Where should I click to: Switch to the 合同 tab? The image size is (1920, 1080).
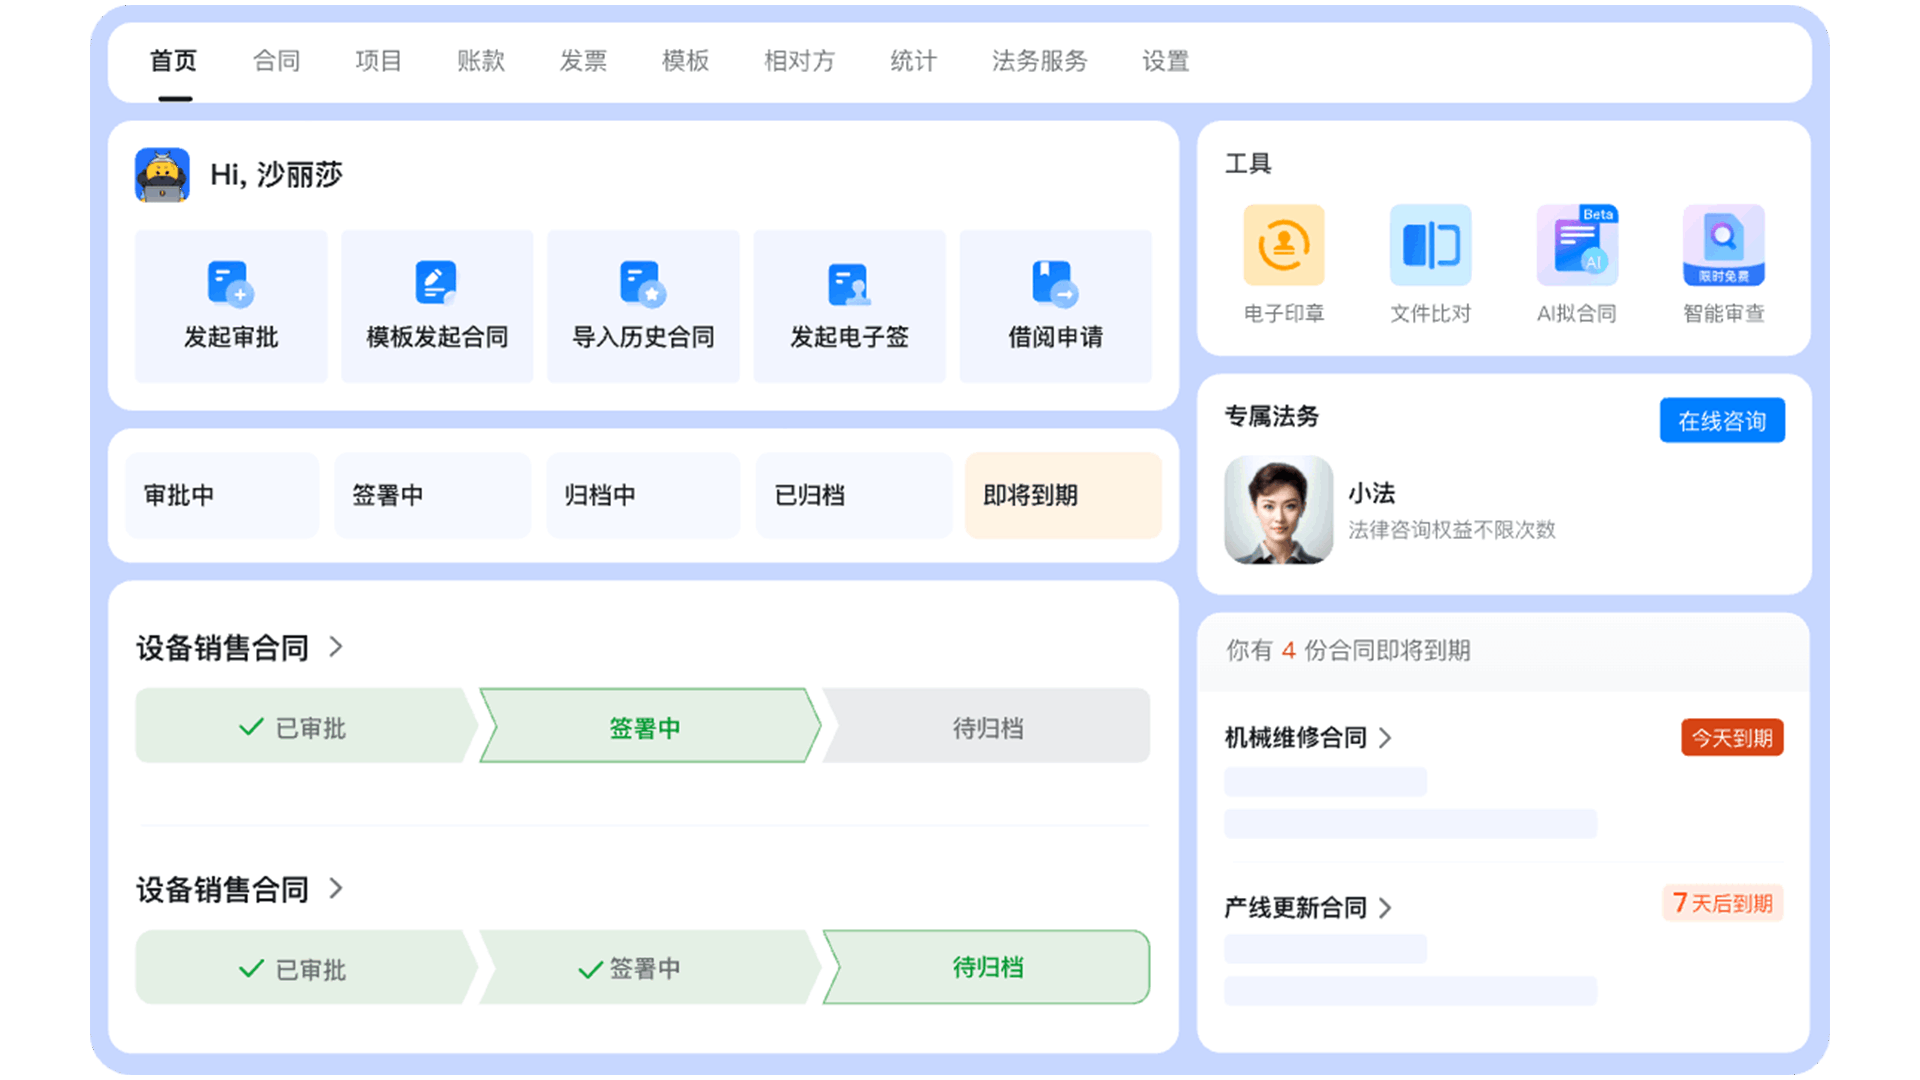pos(276,61)
